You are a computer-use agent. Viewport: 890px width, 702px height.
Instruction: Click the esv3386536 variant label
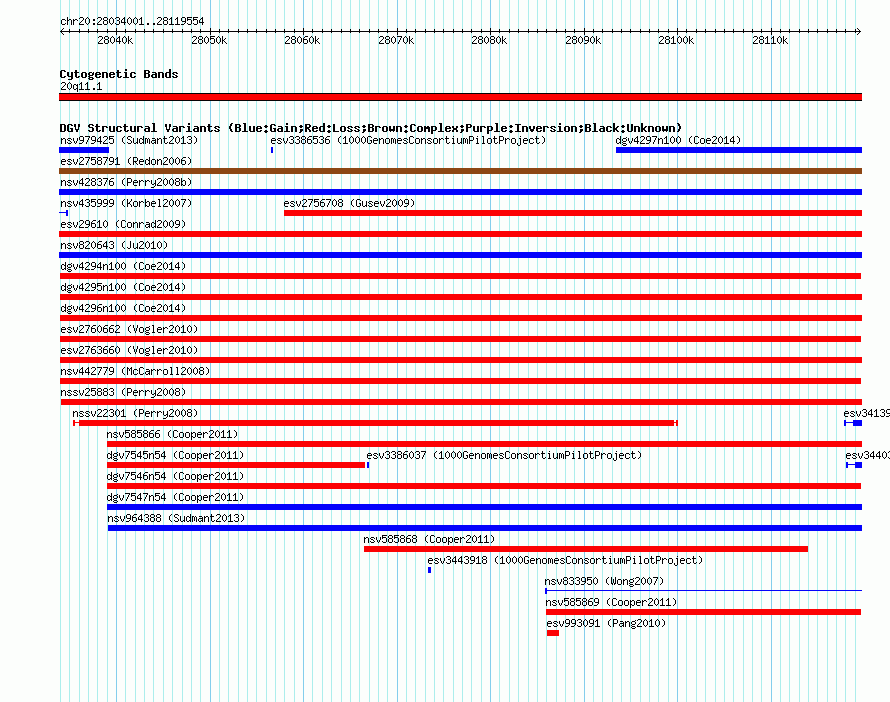click(x=408, y=140)
